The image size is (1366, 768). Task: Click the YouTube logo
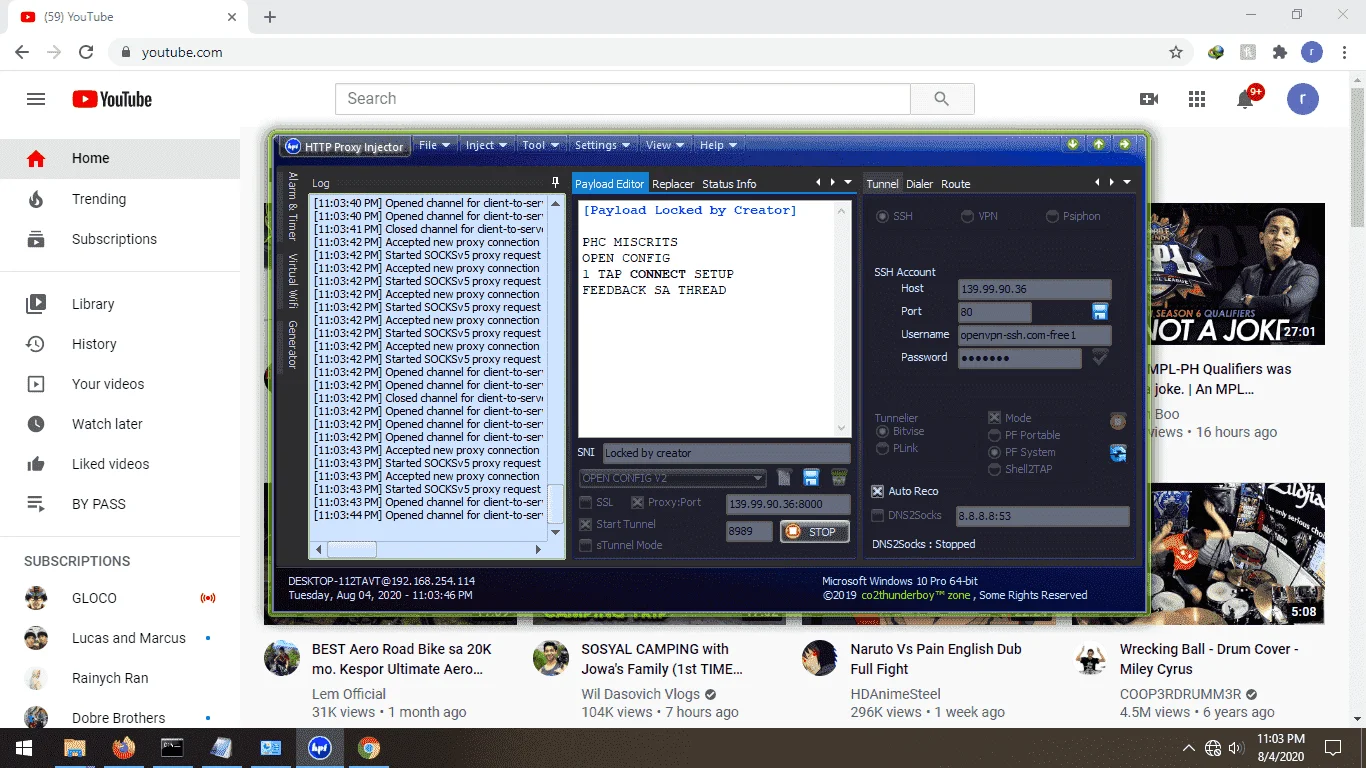pyautogui.click(x=112, y=99)
